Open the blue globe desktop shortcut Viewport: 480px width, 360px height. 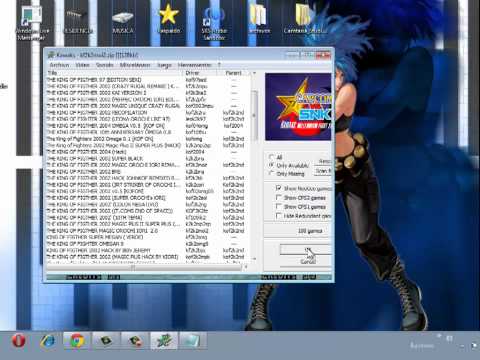click(214, 23)
